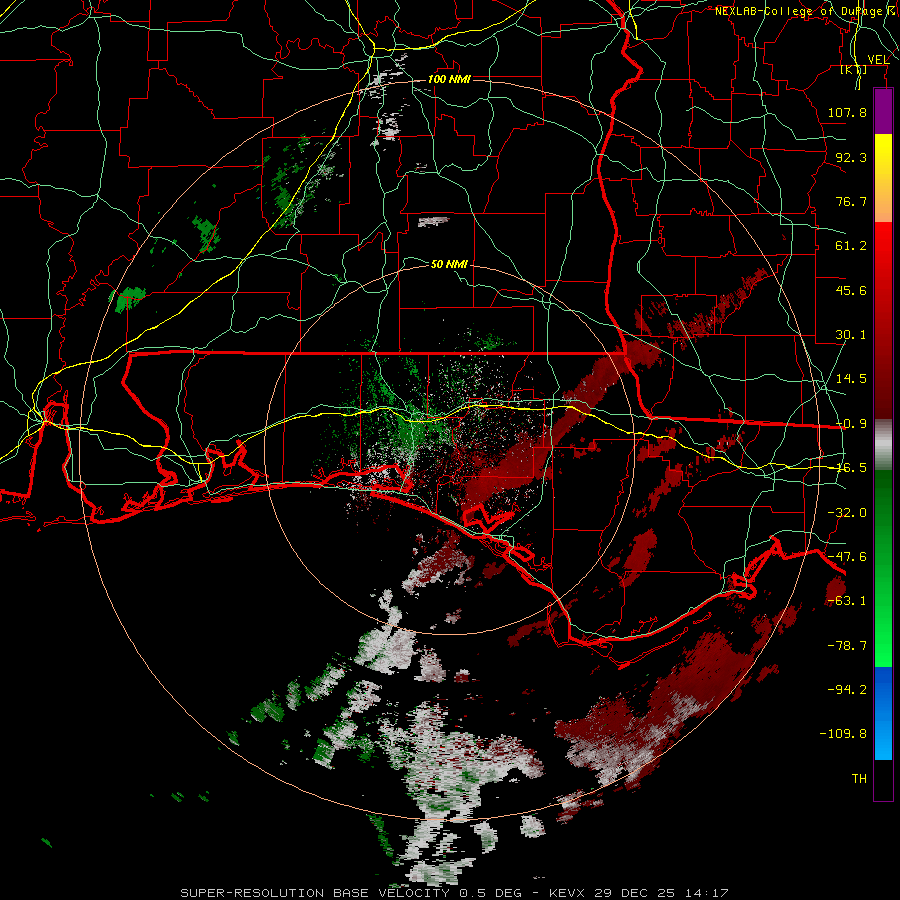Click the "100 NMI" range ring label
The height and width of the screenshot is (900, 900).
pos(449,79)
